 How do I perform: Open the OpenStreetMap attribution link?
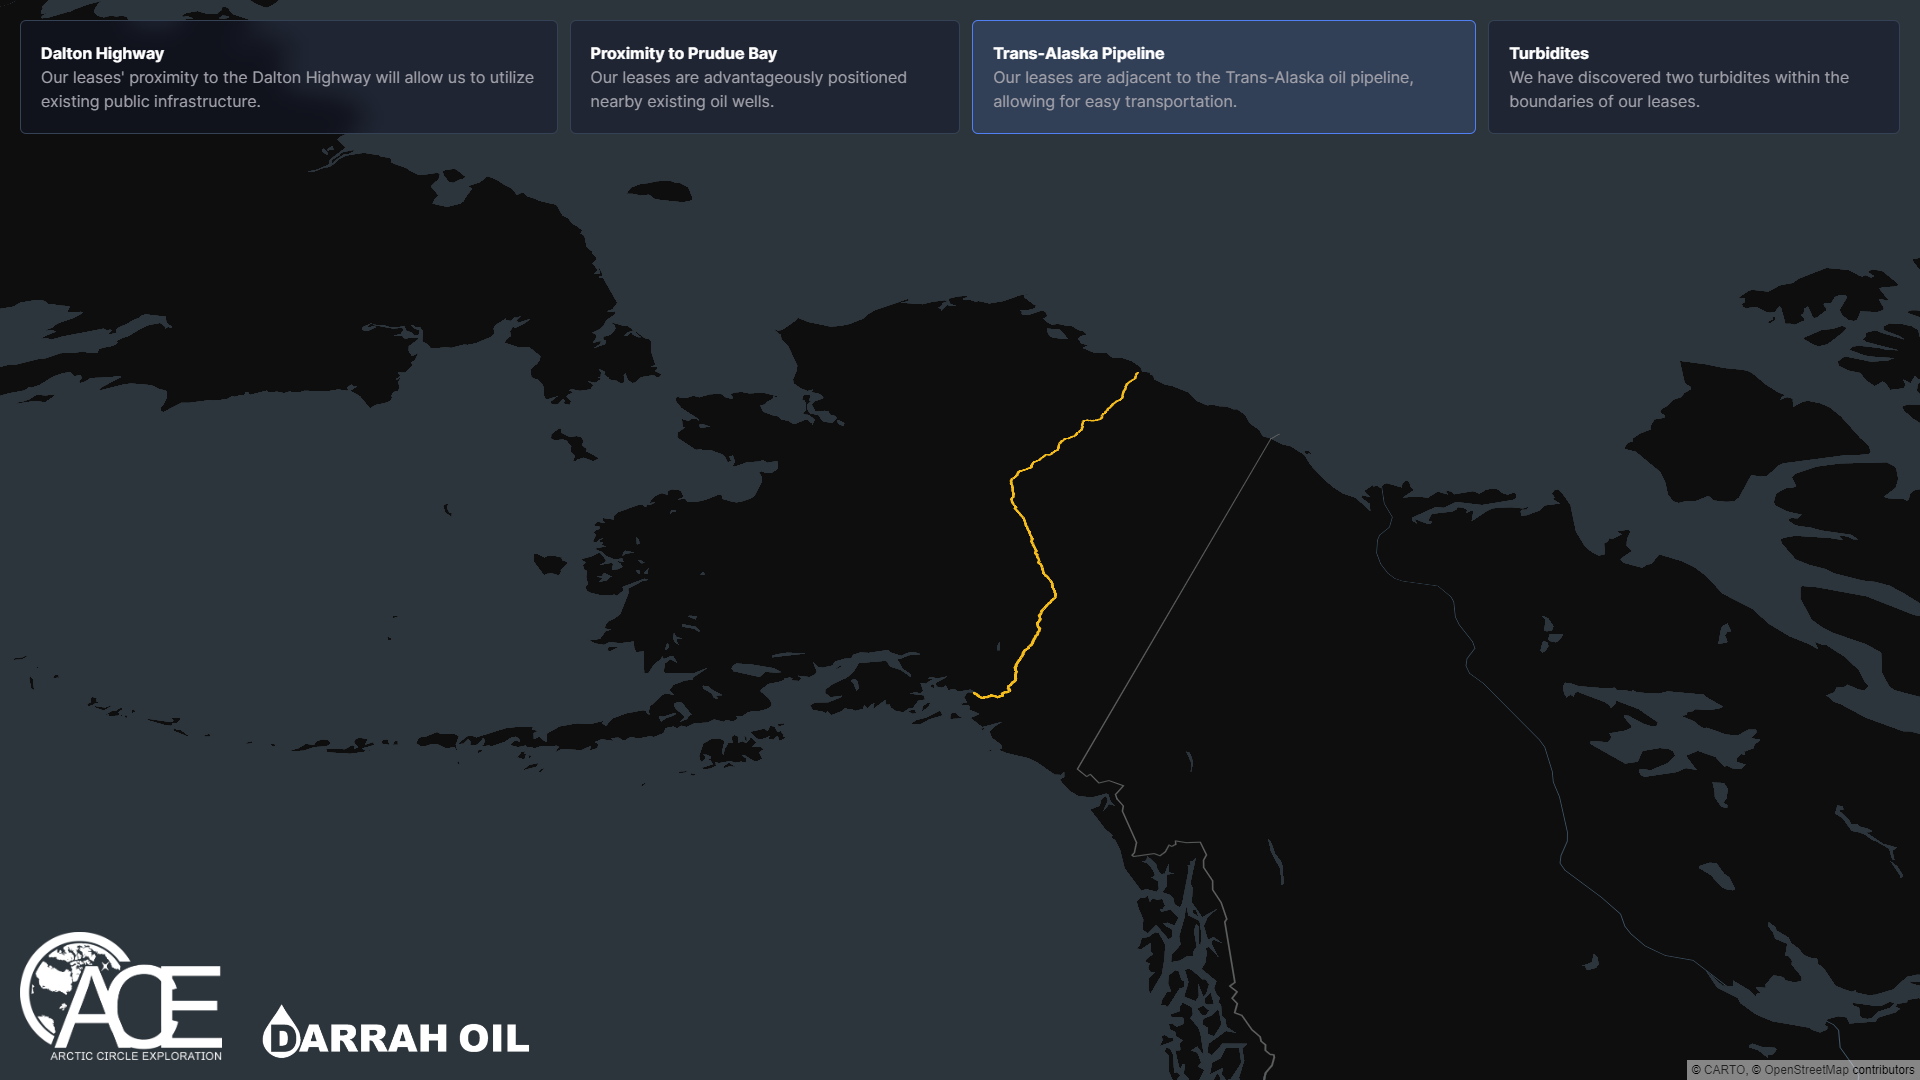1806,1070
